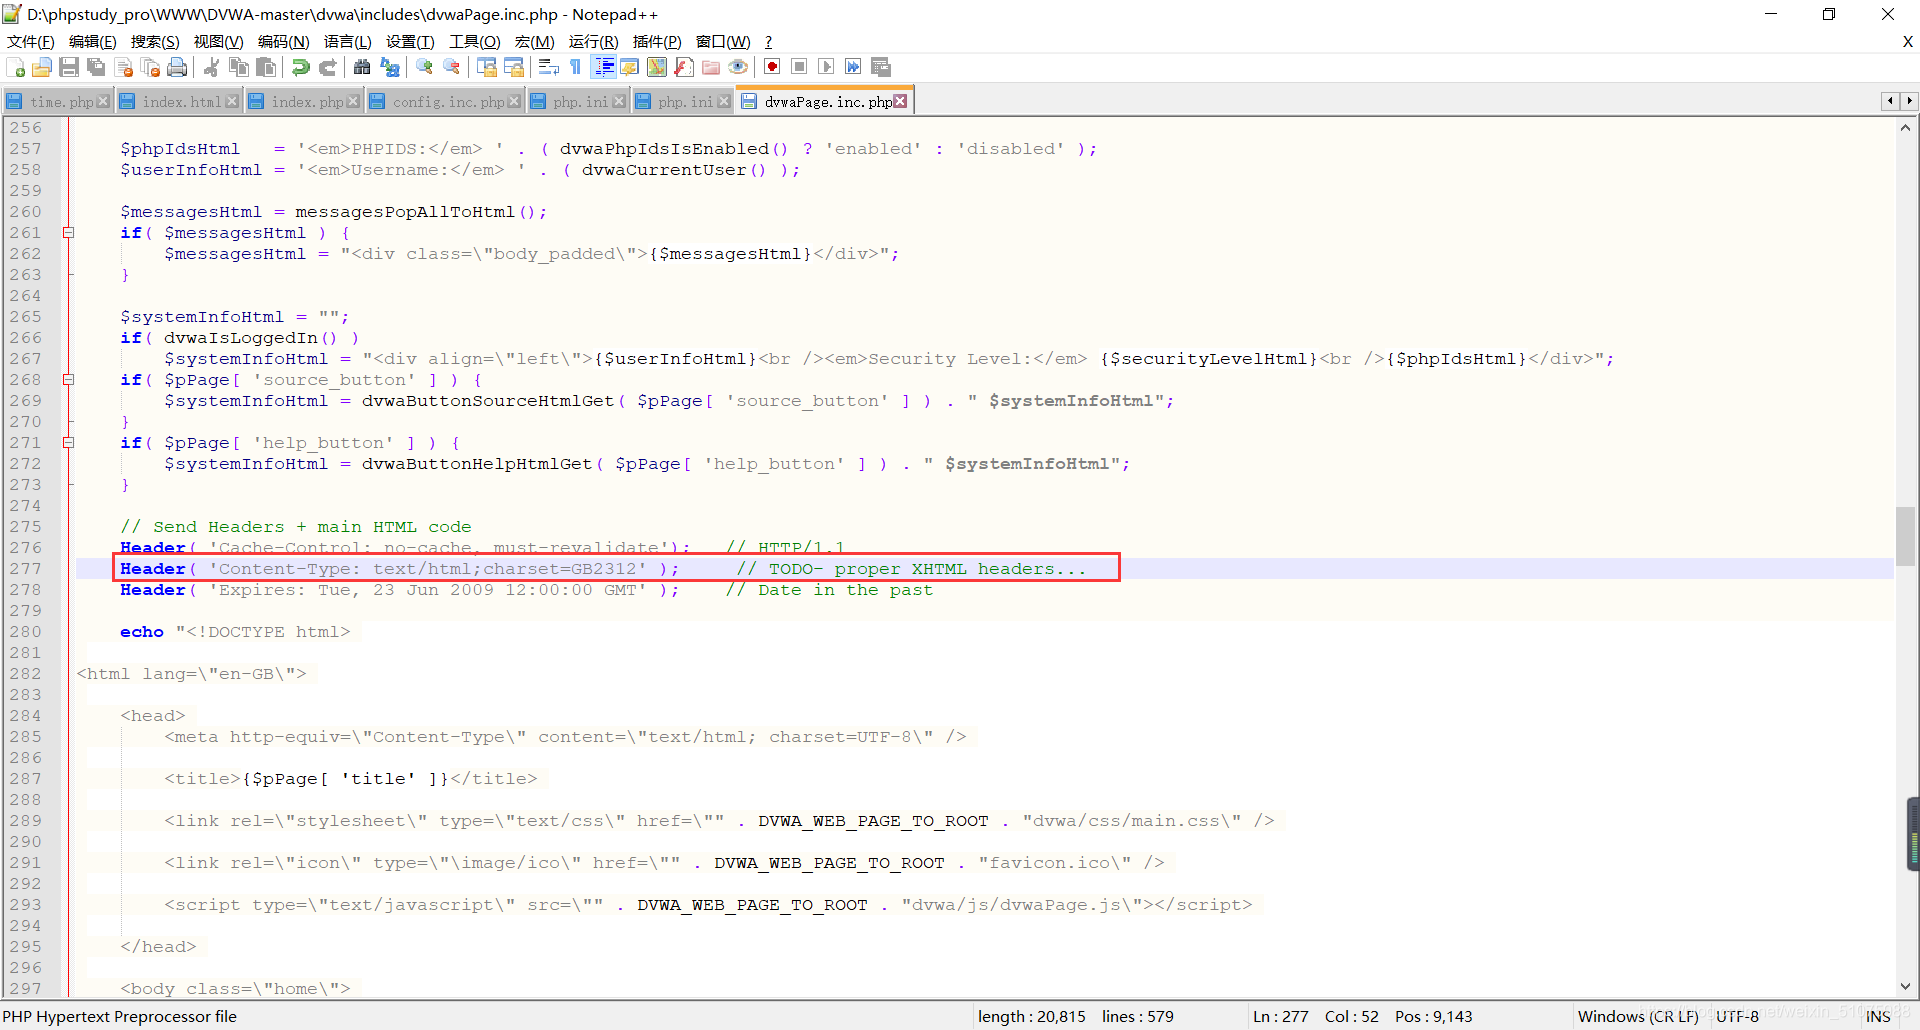Toggle synchronize horizontal scrolling
The image size is (1920, 1030).
tap(514, 67)
